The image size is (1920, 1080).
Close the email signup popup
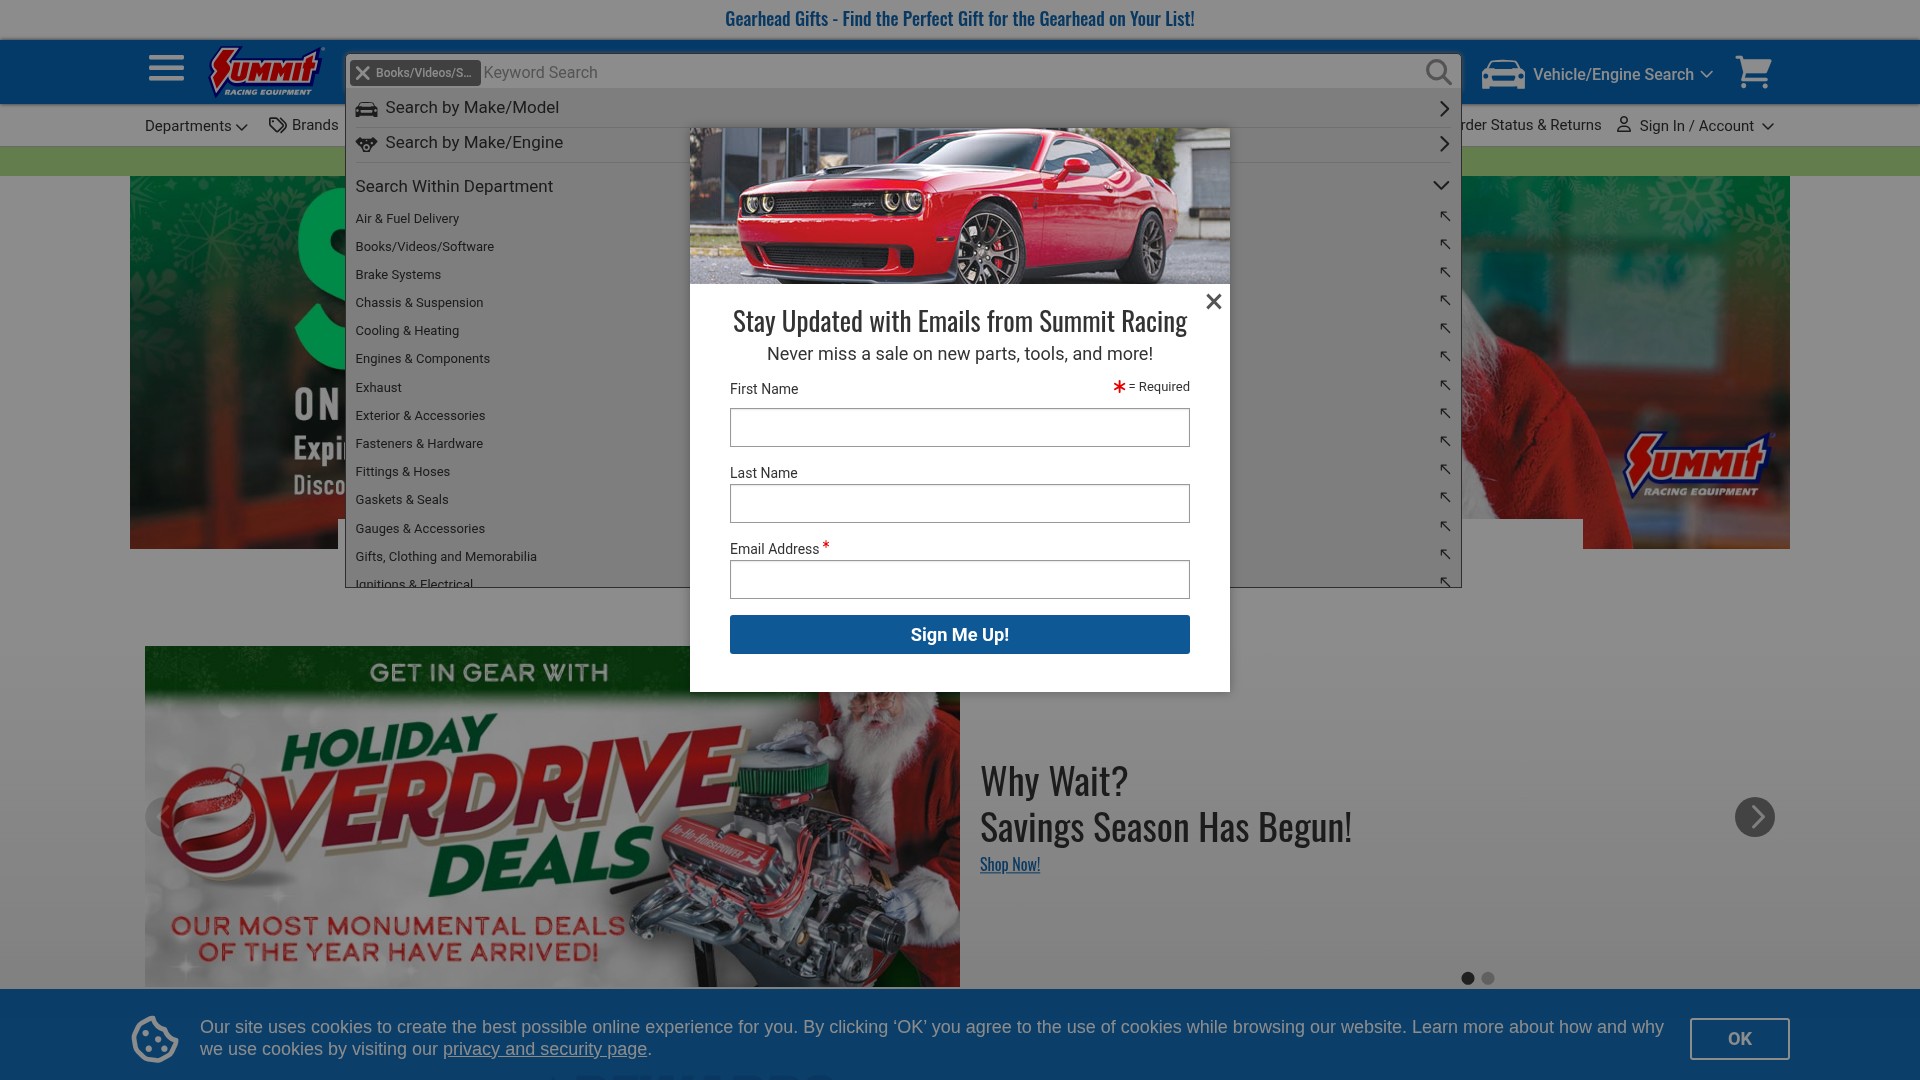click(x=1214, y=301)
